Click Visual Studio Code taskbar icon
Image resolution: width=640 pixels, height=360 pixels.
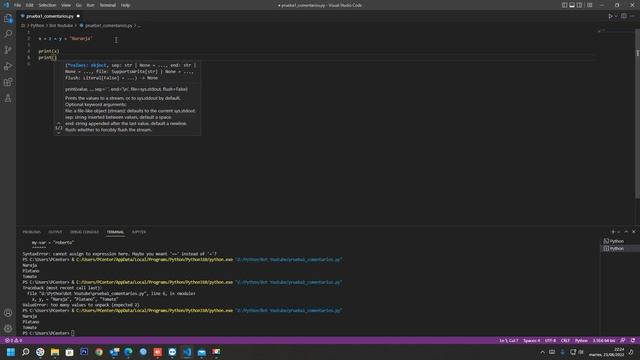(x=187, y=352)
